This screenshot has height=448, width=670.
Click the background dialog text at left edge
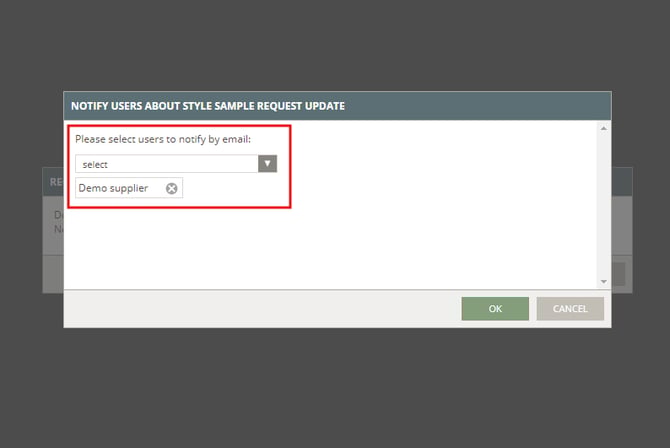pos(56,221)
